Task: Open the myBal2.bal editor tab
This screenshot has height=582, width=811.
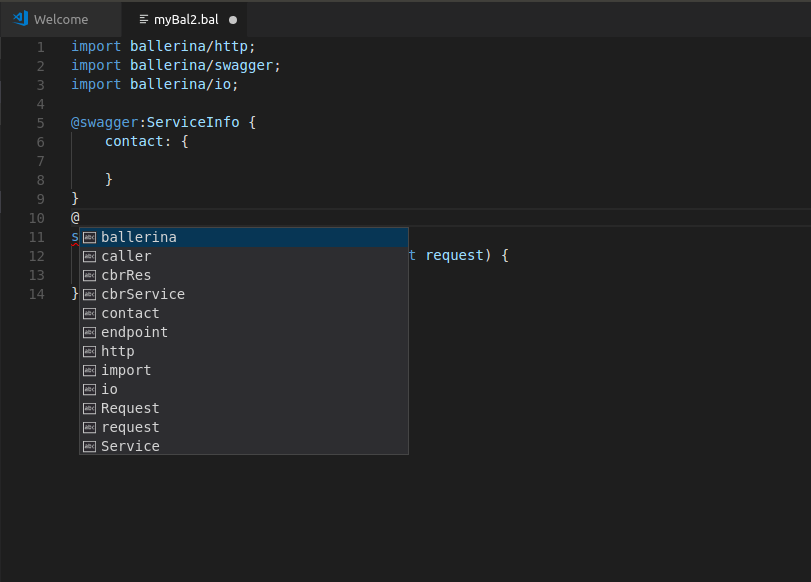Action: click(184, 20)
